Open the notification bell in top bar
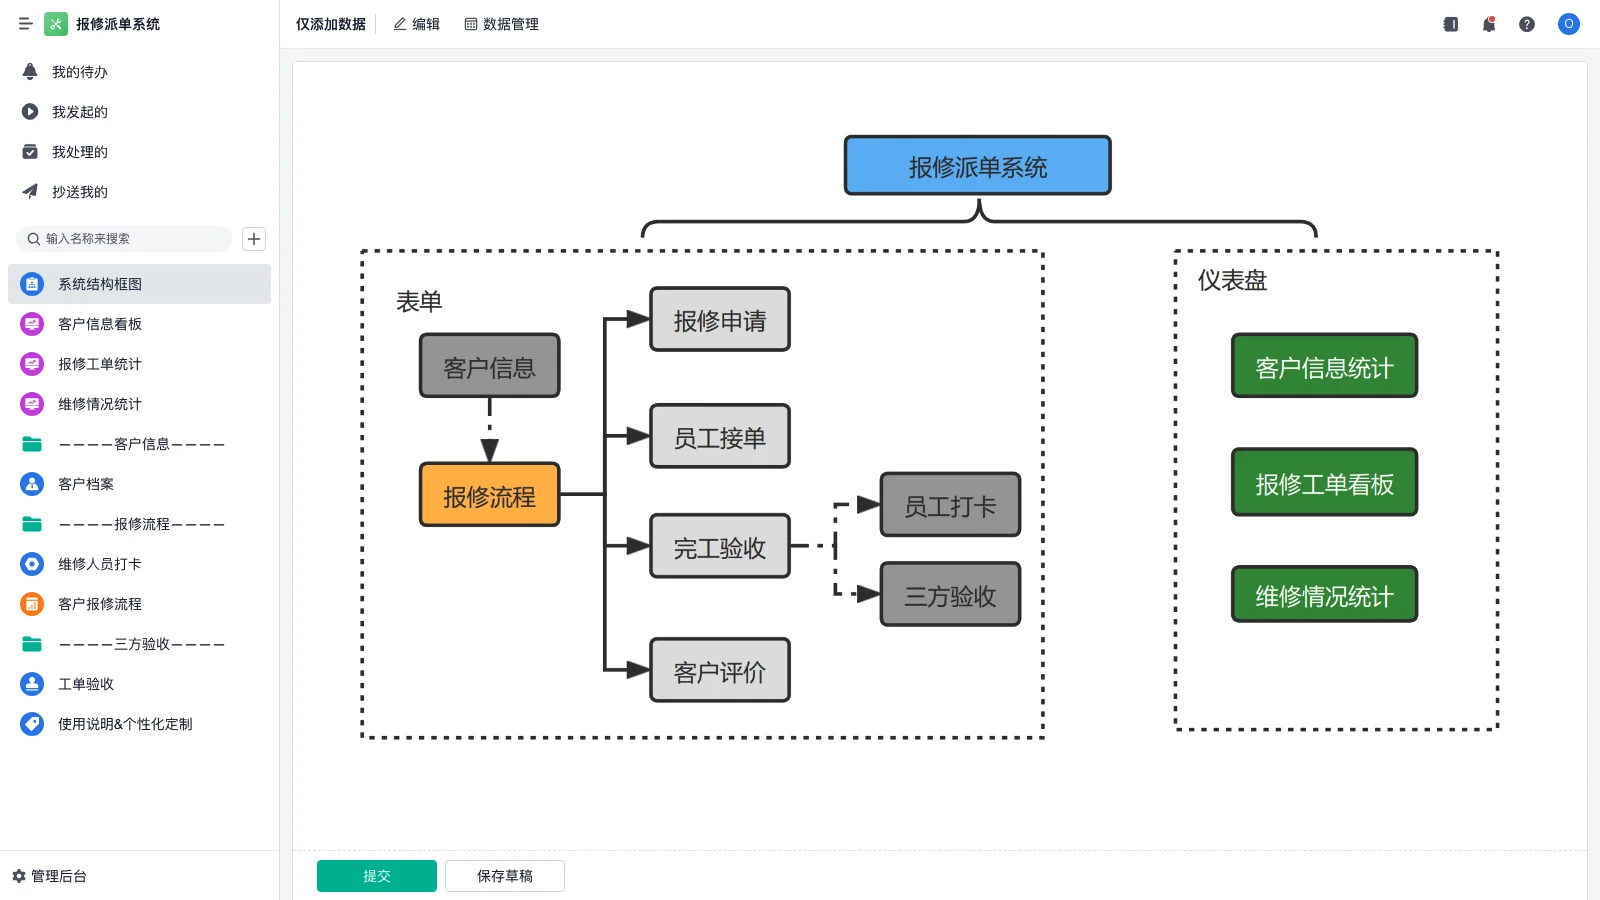 tap(1489, 24)
